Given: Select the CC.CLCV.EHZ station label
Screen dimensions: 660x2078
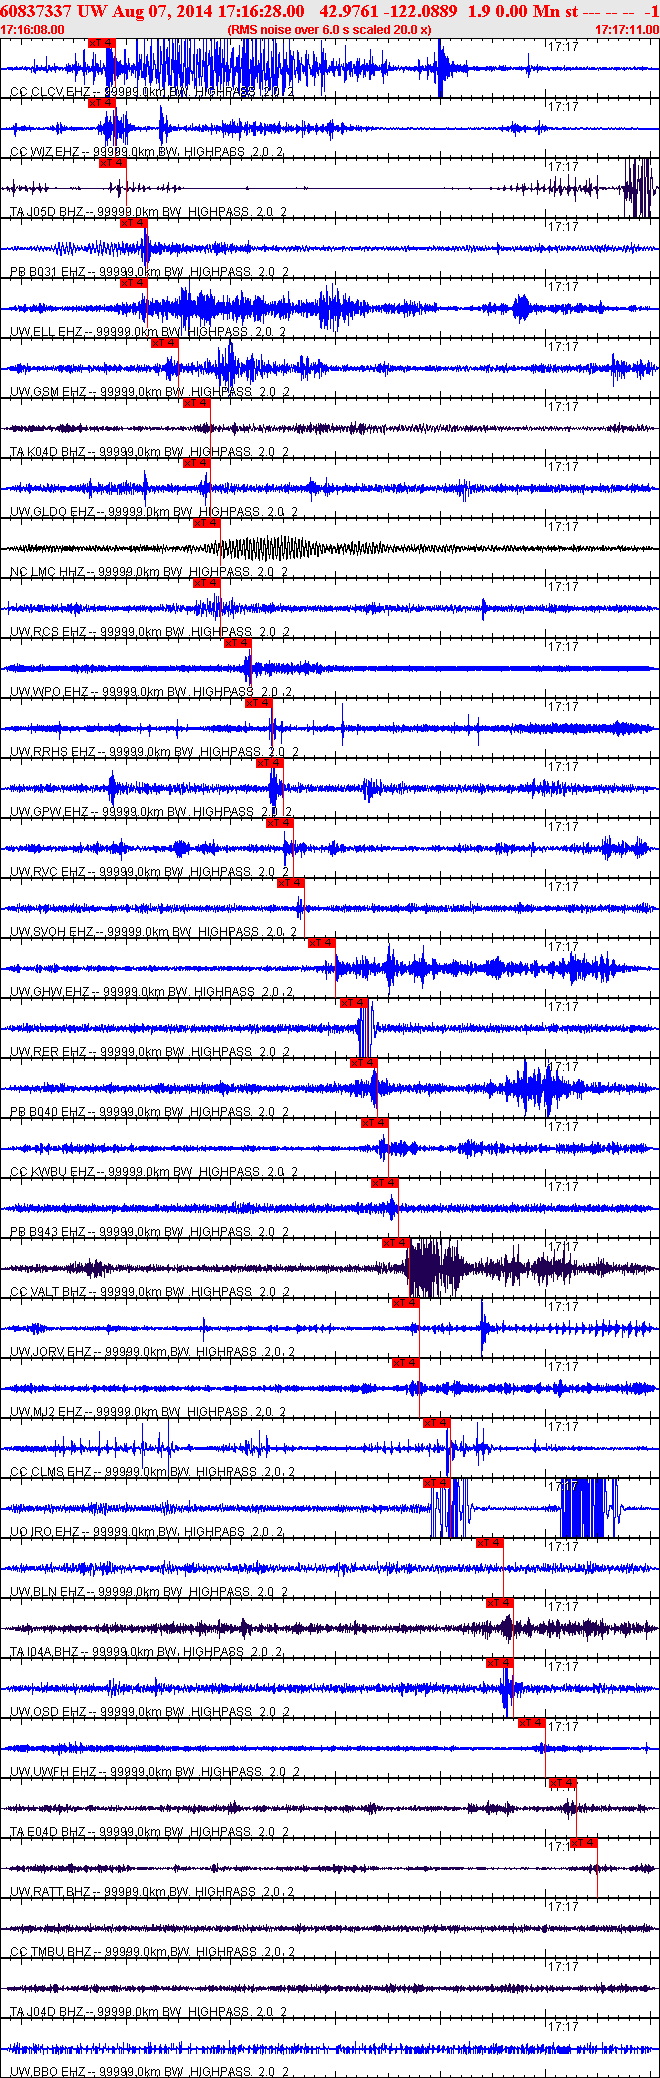Looking at the screenshot, I should tap(153, 92).
